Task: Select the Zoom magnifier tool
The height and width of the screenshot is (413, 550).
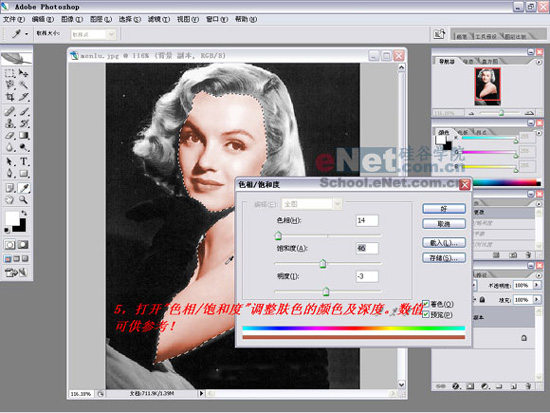Action: (24, 200)
